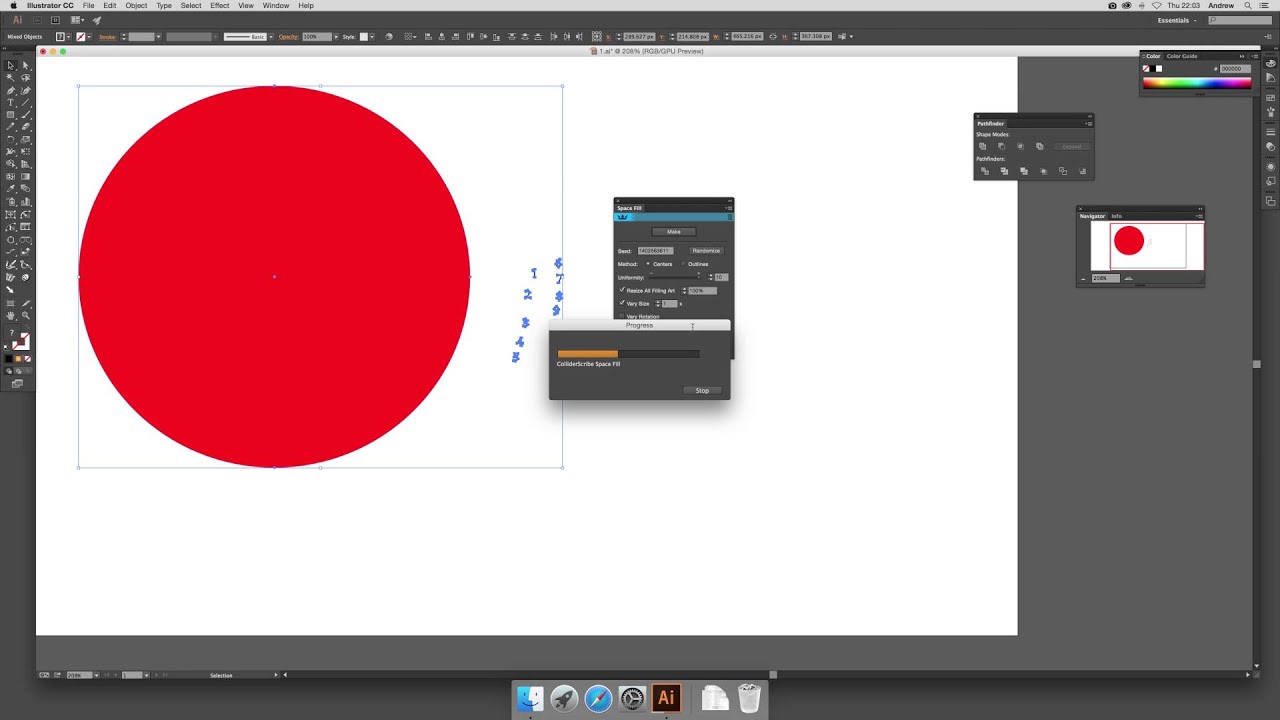Click the Seed input field
This screenshot has width=1280, height=720.
click(655, 251)
